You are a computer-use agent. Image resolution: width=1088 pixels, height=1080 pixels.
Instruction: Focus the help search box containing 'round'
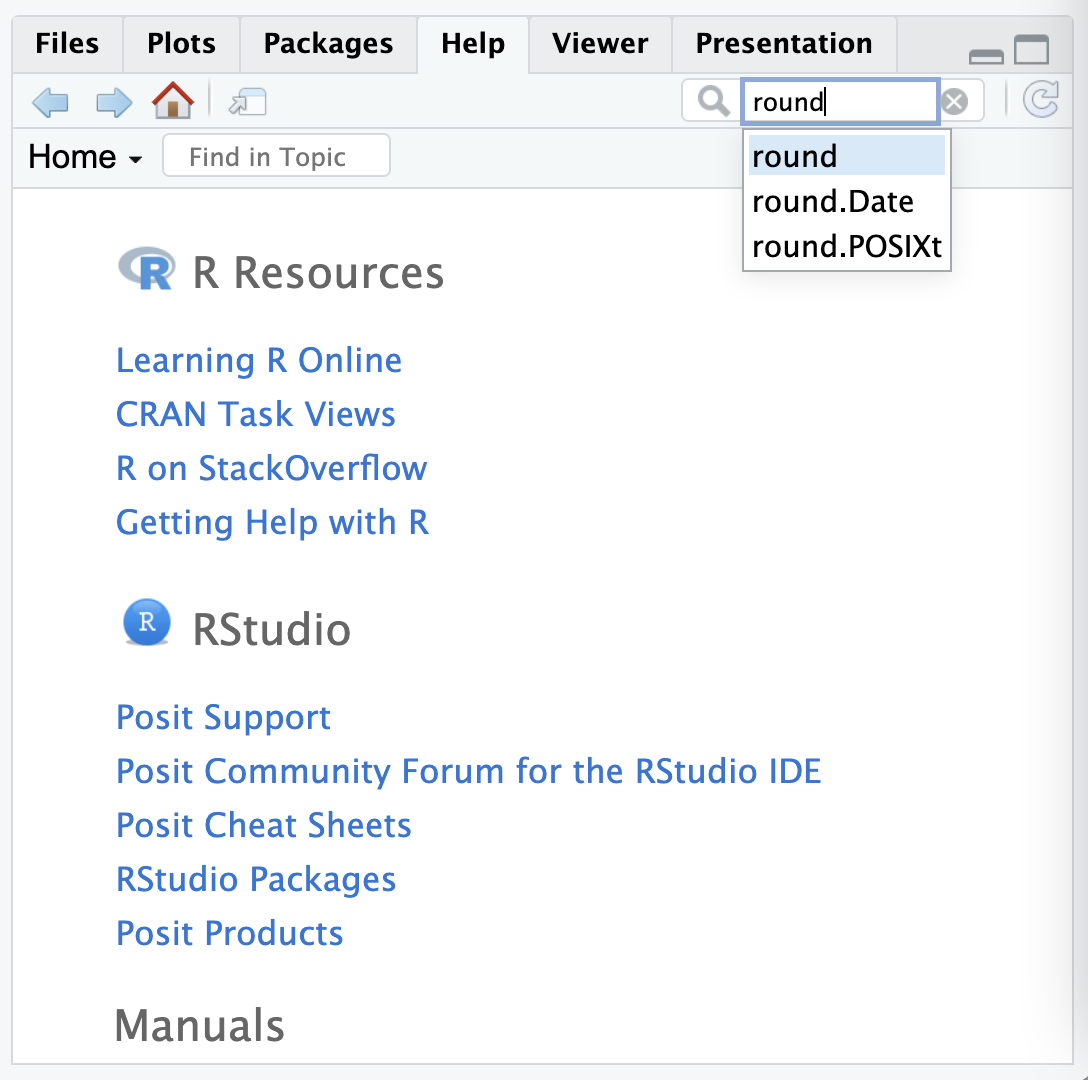pos(840,102)
